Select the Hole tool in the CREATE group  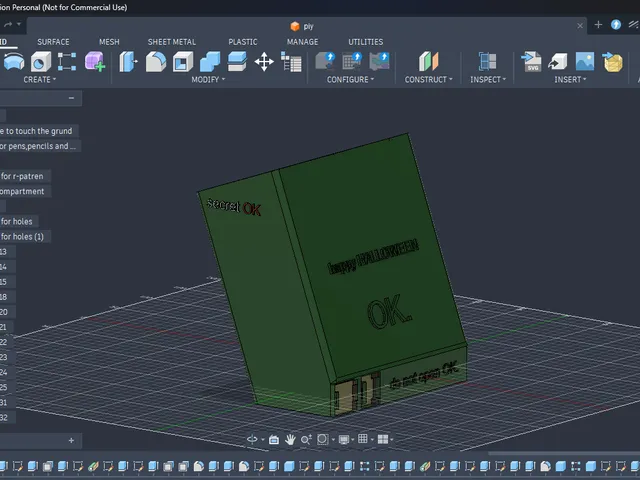click(40, 62)
